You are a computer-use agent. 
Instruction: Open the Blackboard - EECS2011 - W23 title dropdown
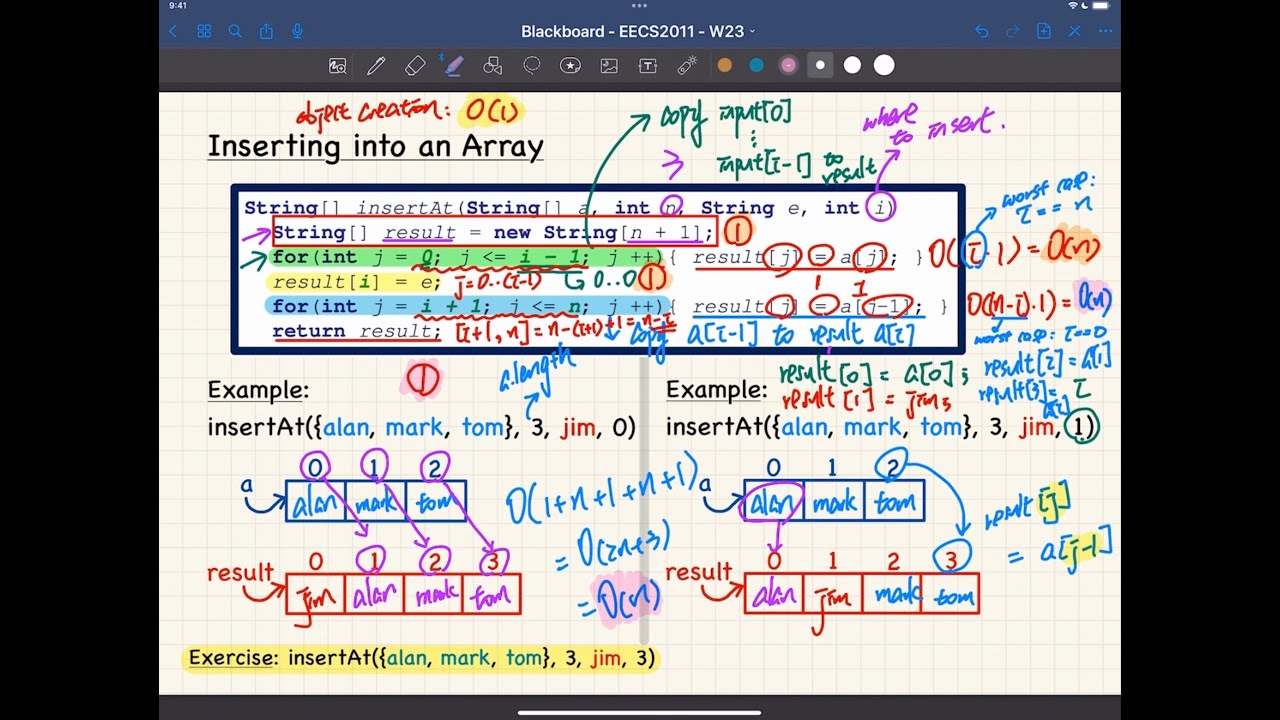[x=639, y=31]
